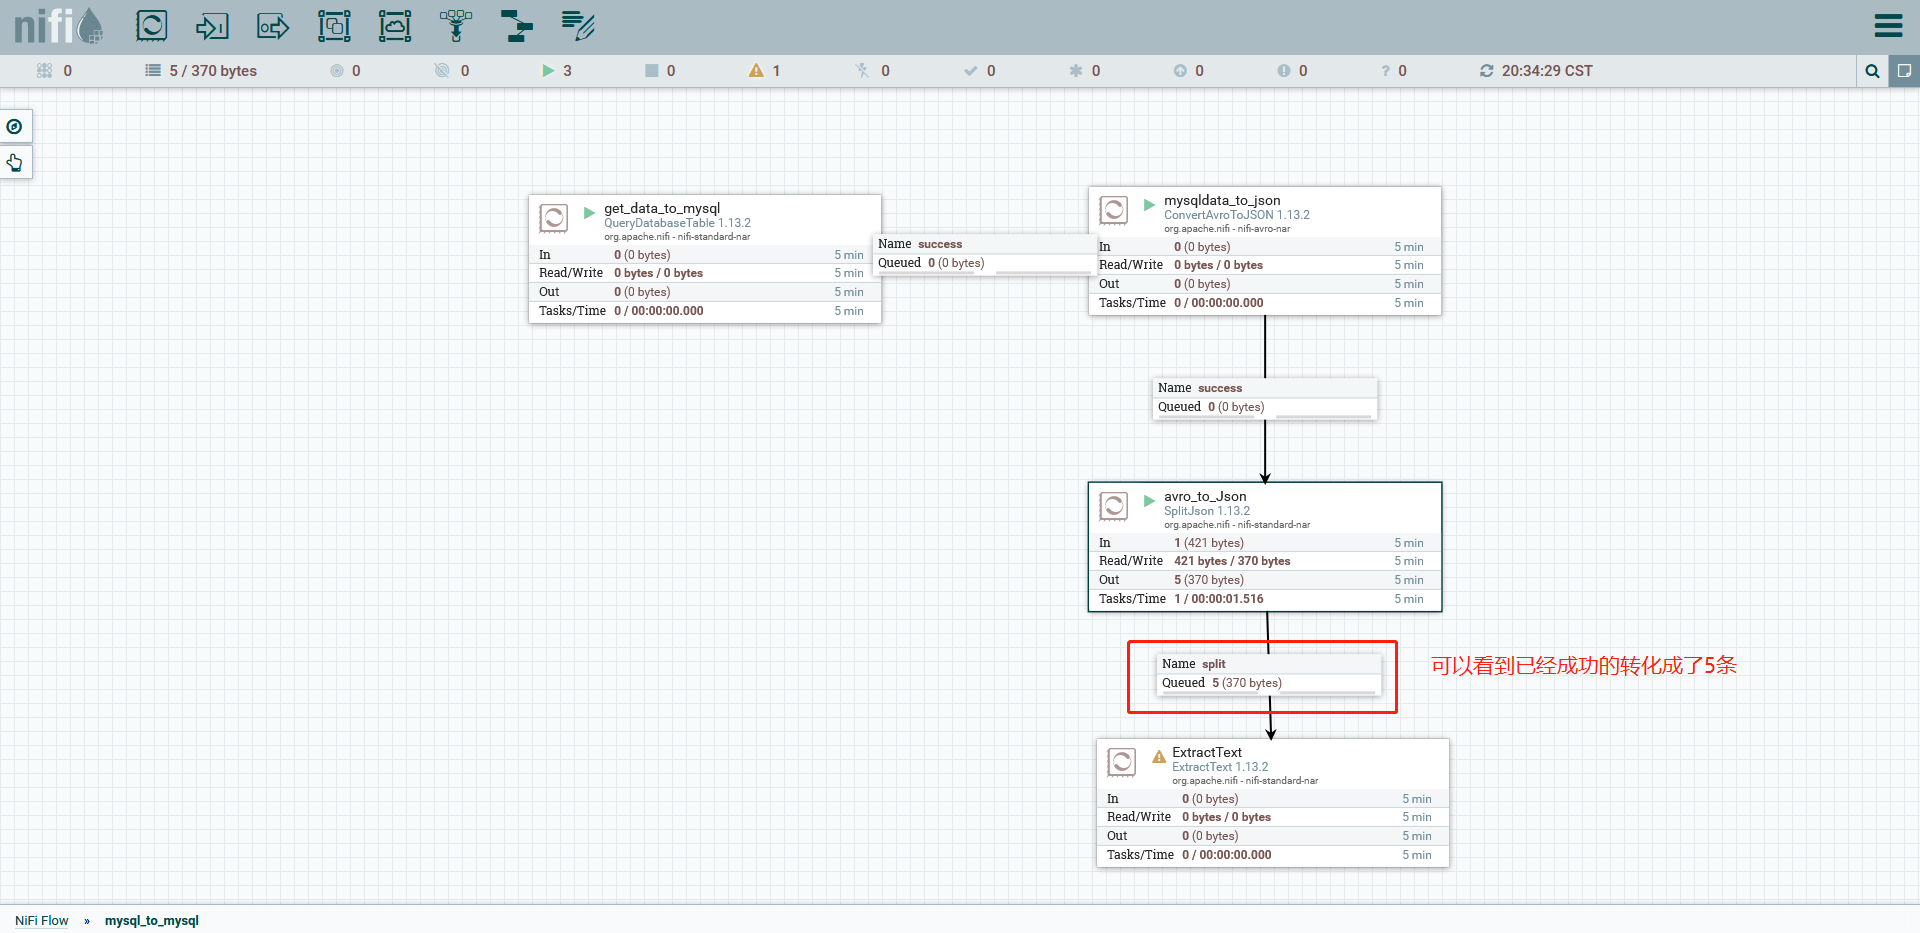Select the Remote Process Group toolbar icon
Viewport: 1920px width, 933px height.
click(x=395, y=26)
